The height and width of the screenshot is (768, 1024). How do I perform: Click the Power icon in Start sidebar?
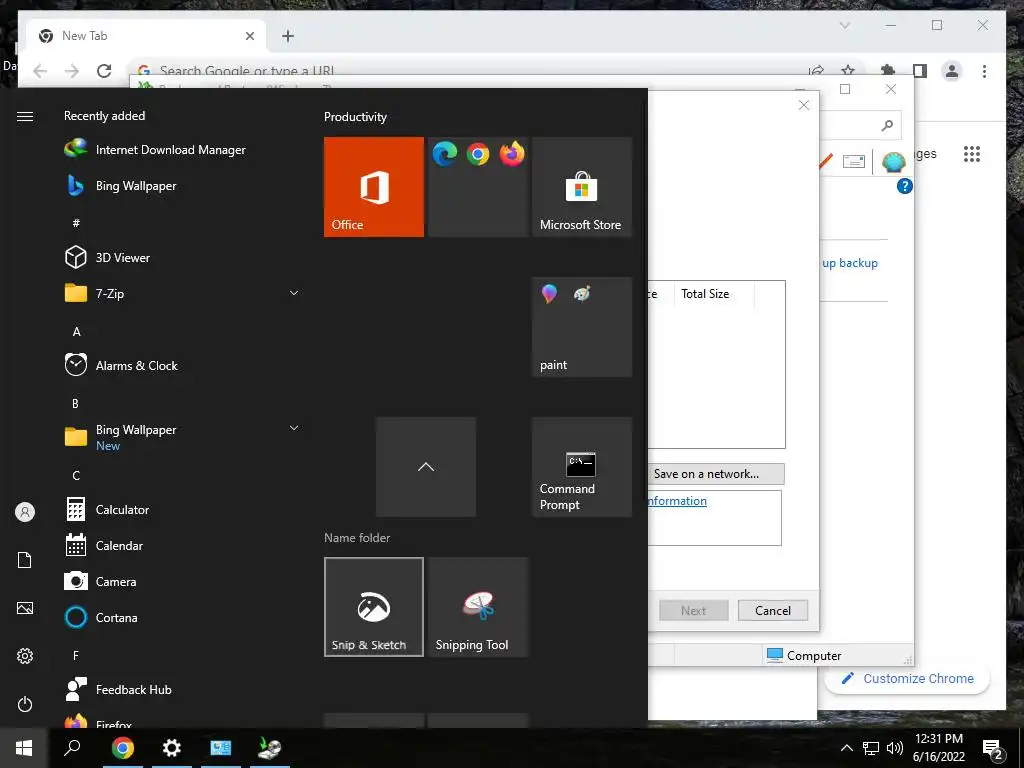(x=25, y=704)
